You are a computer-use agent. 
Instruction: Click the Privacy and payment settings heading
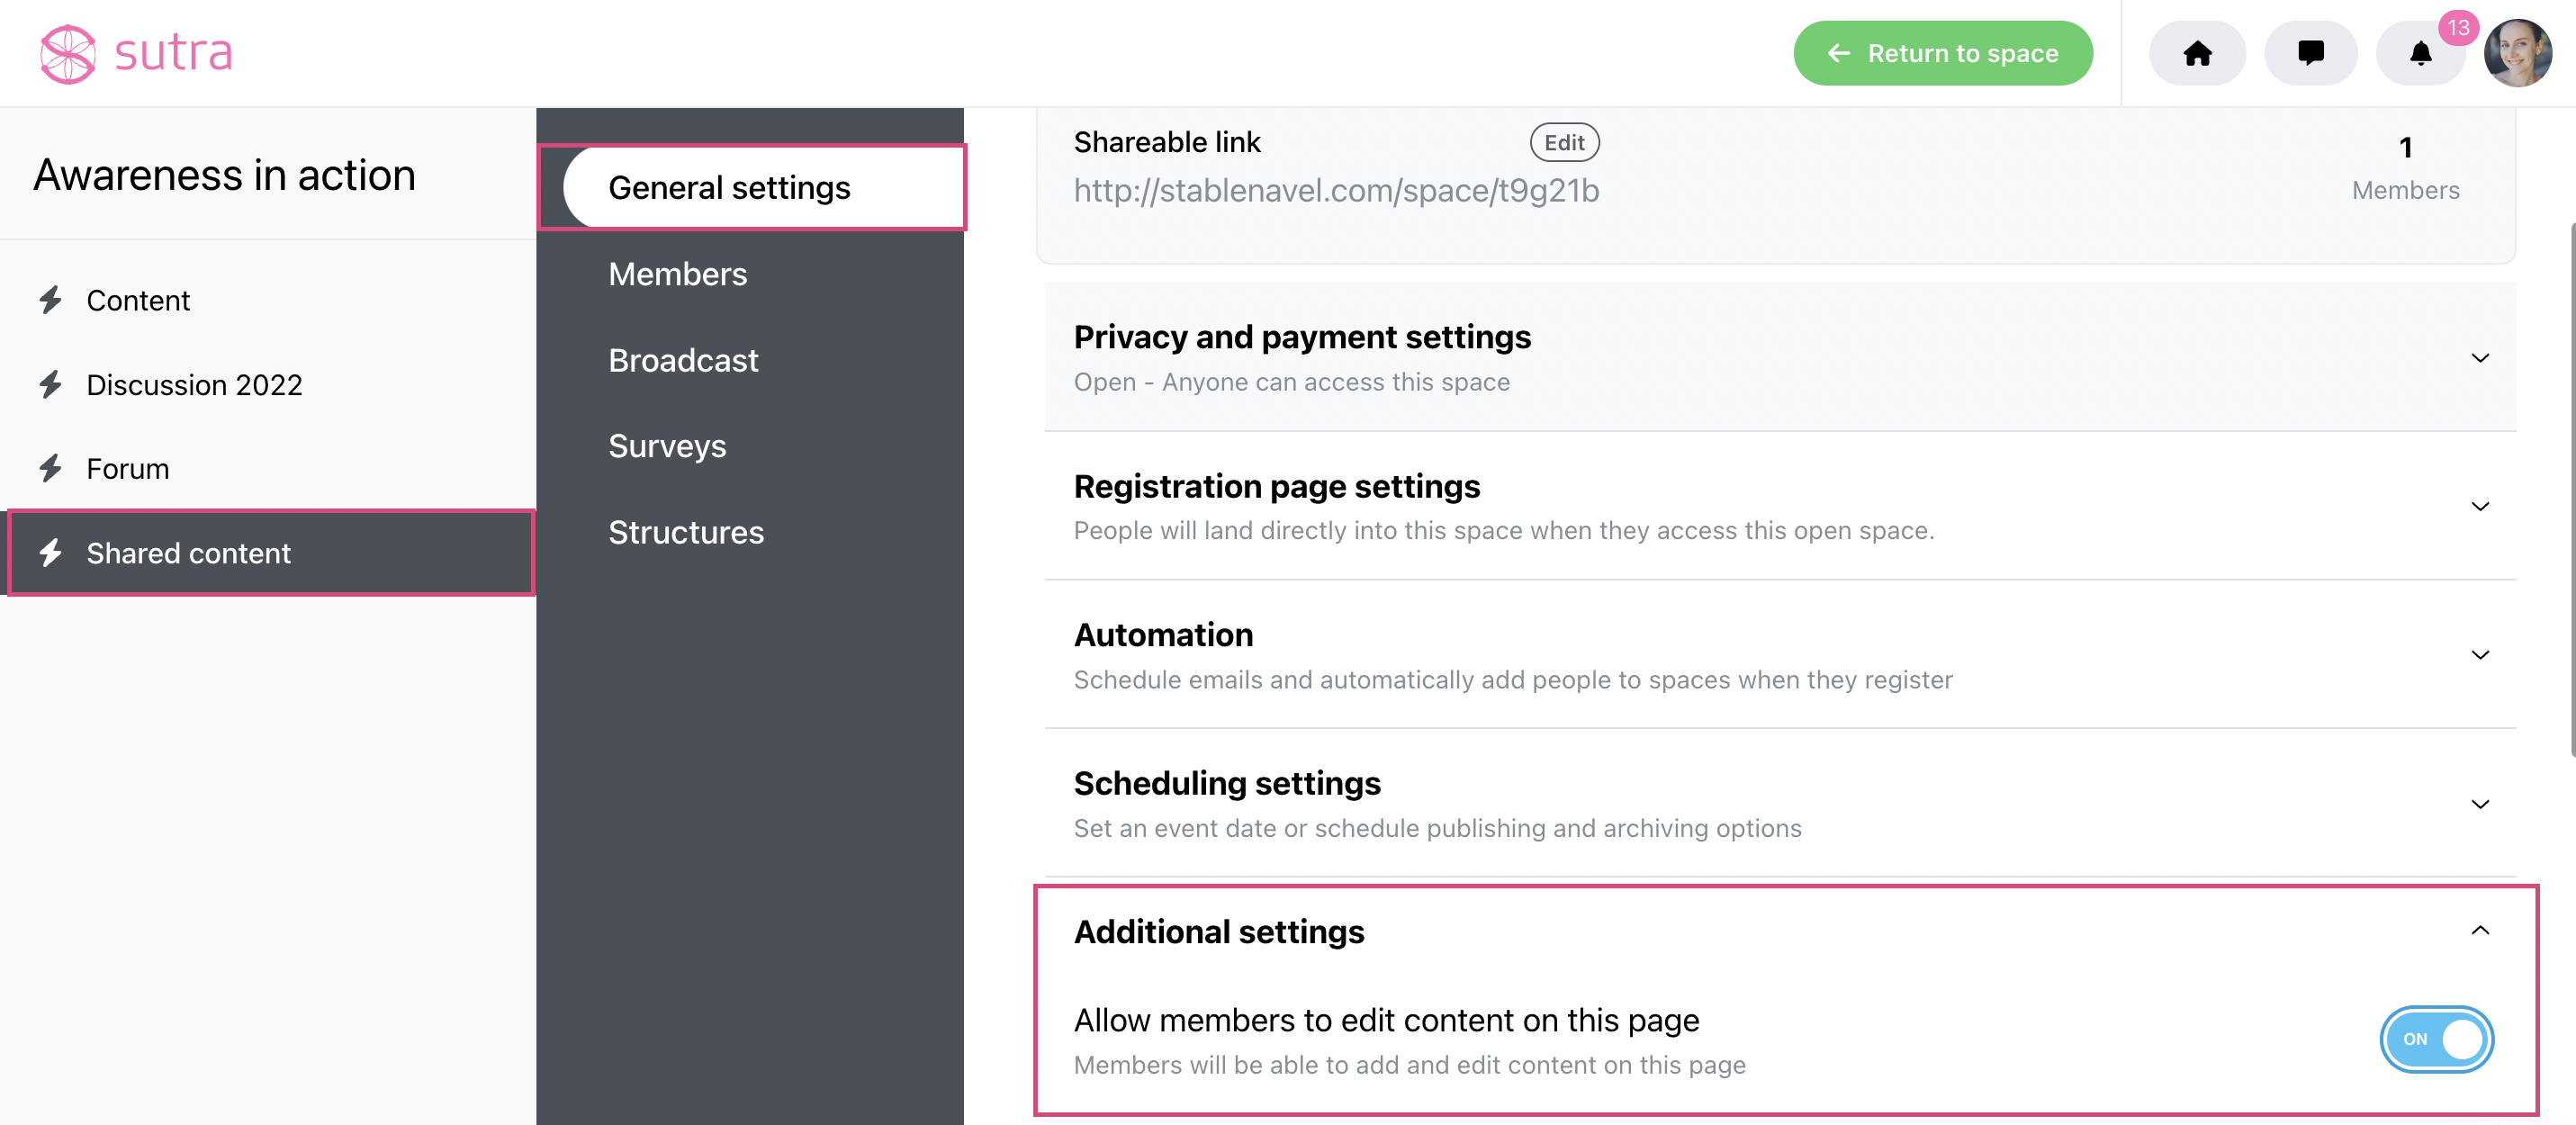pos(1302,337)
